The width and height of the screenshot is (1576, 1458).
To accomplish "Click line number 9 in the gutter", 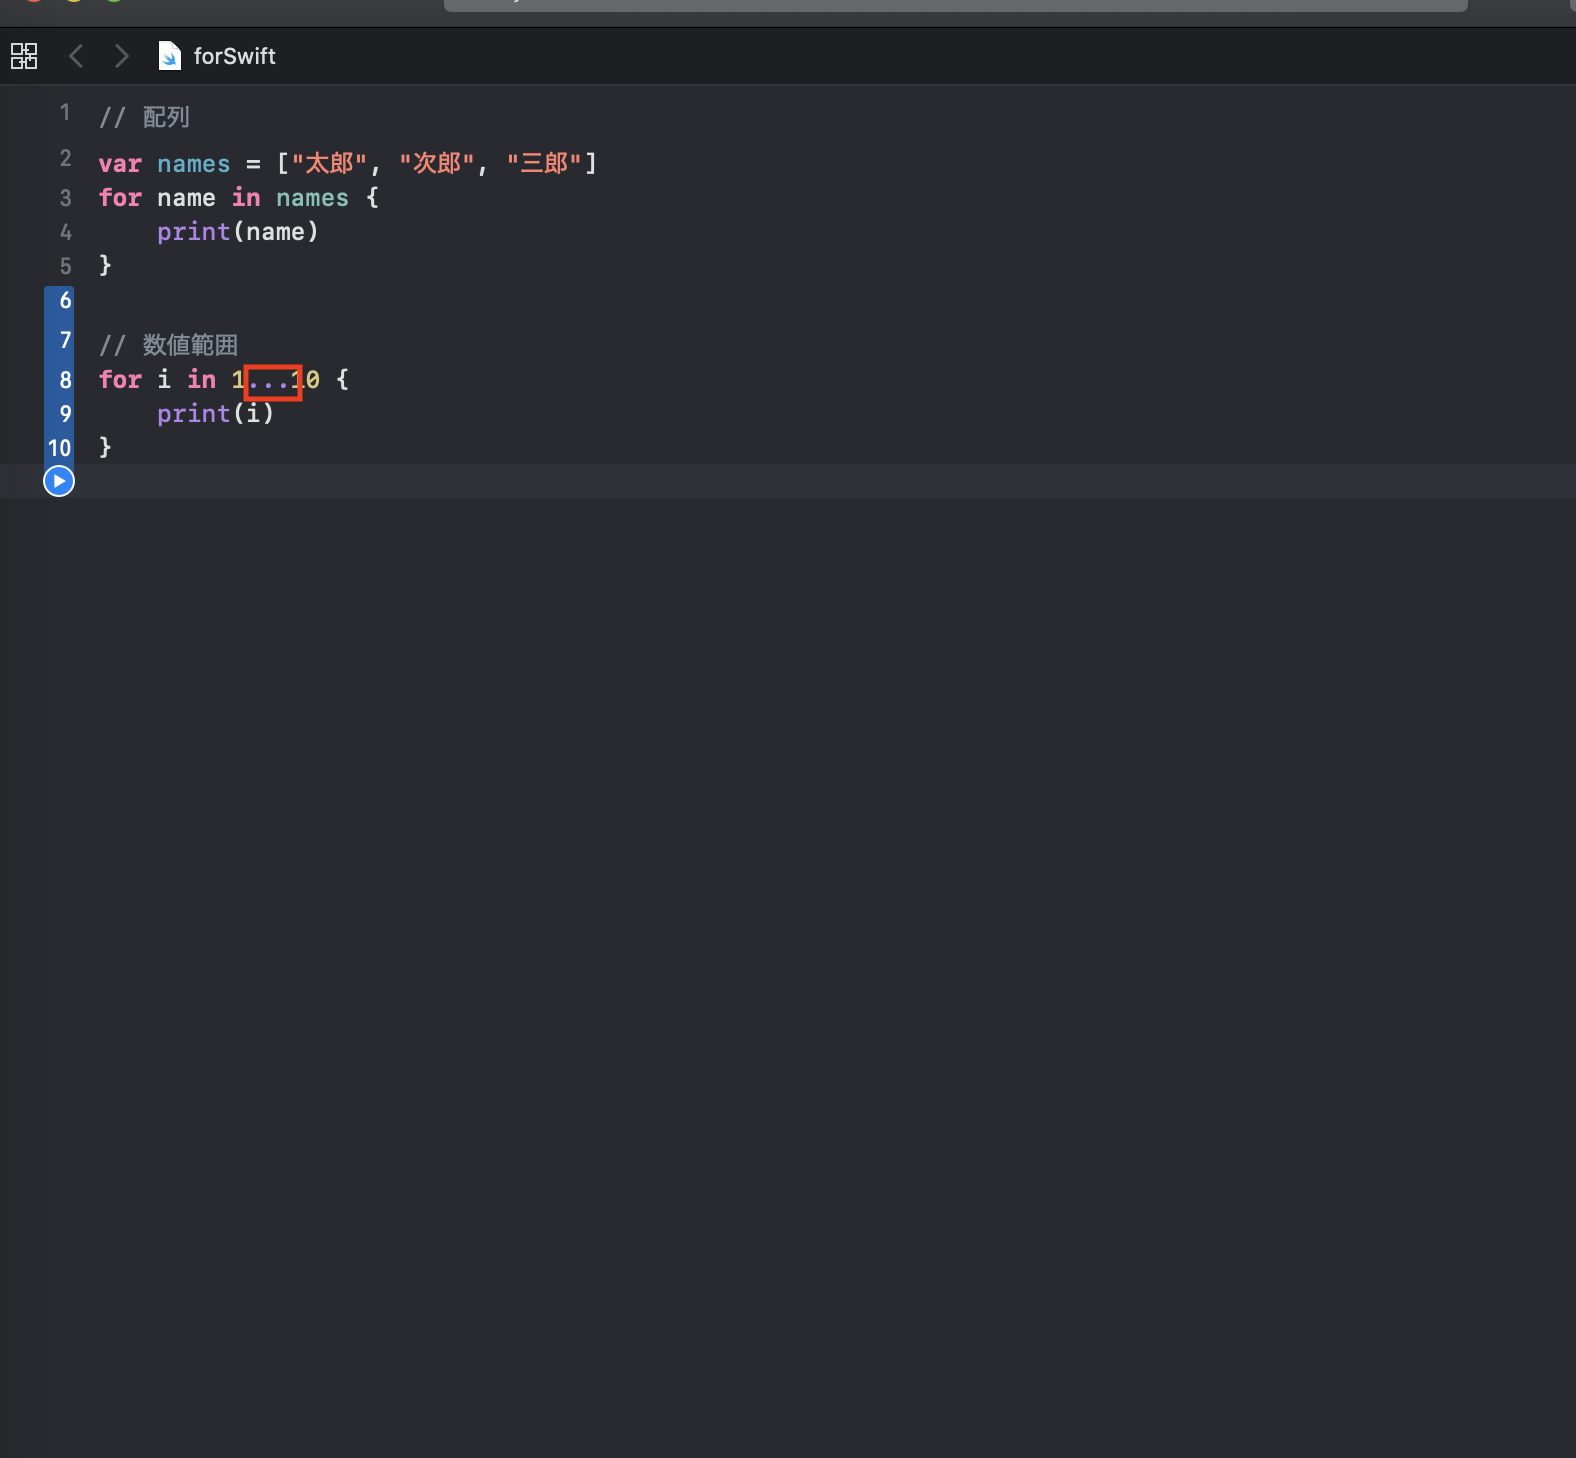I will point(65,414).
